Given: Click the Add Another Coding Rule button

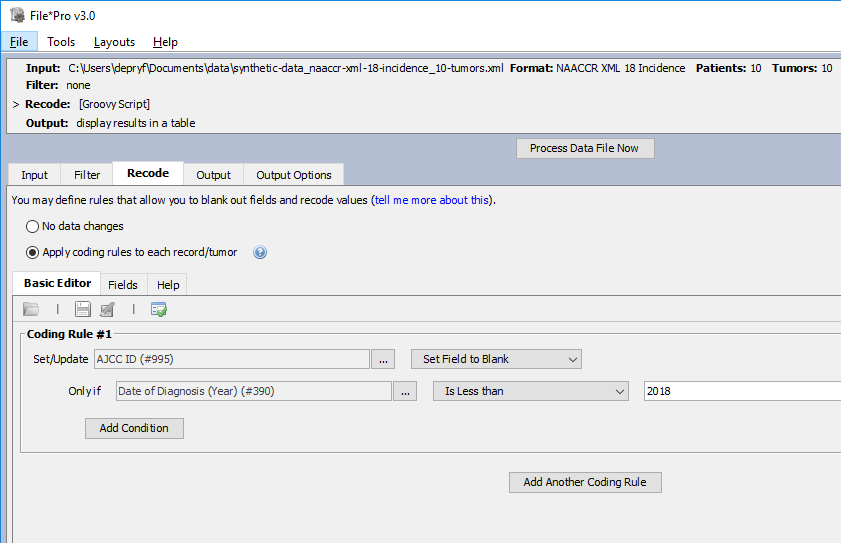Looking at the screenshot, I should coord(585,482).
